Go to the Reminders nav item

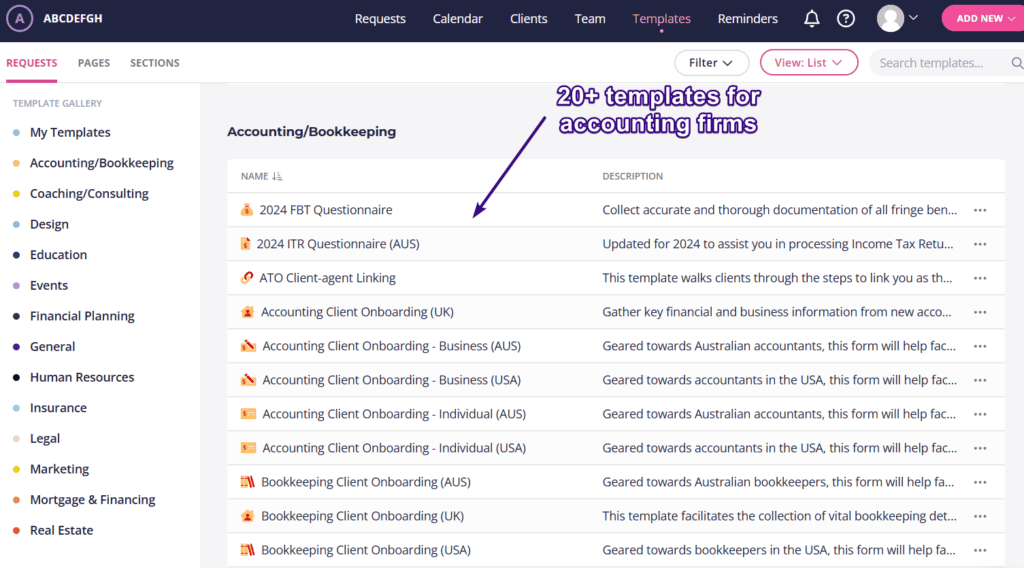click(x=747, y=18)
